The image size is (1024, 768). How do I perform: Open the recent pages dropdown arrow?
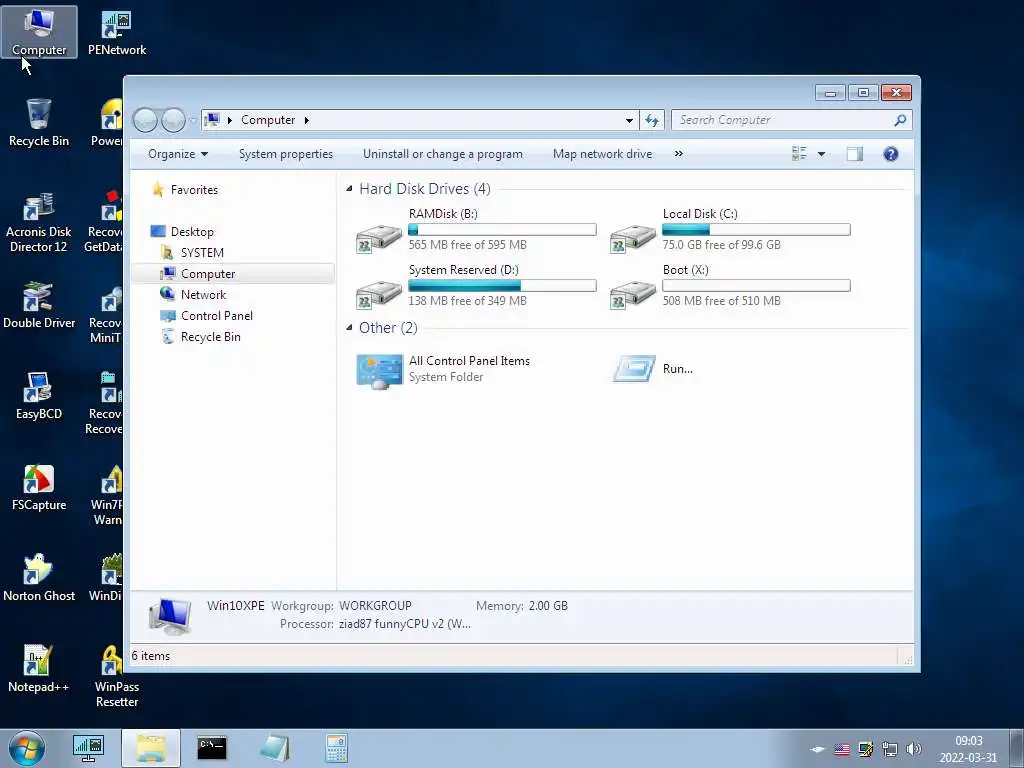click(x=193, y=120)
